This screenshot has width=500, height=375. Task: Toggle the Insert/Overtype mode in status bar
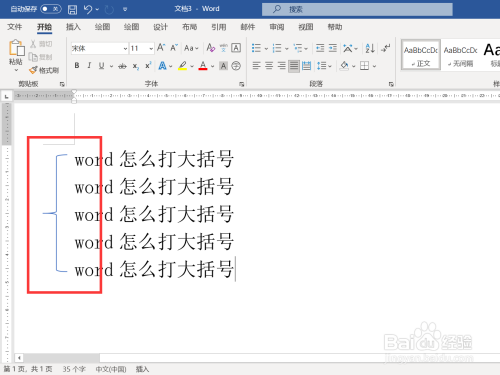pyautogui.click(x=142, y=369)
